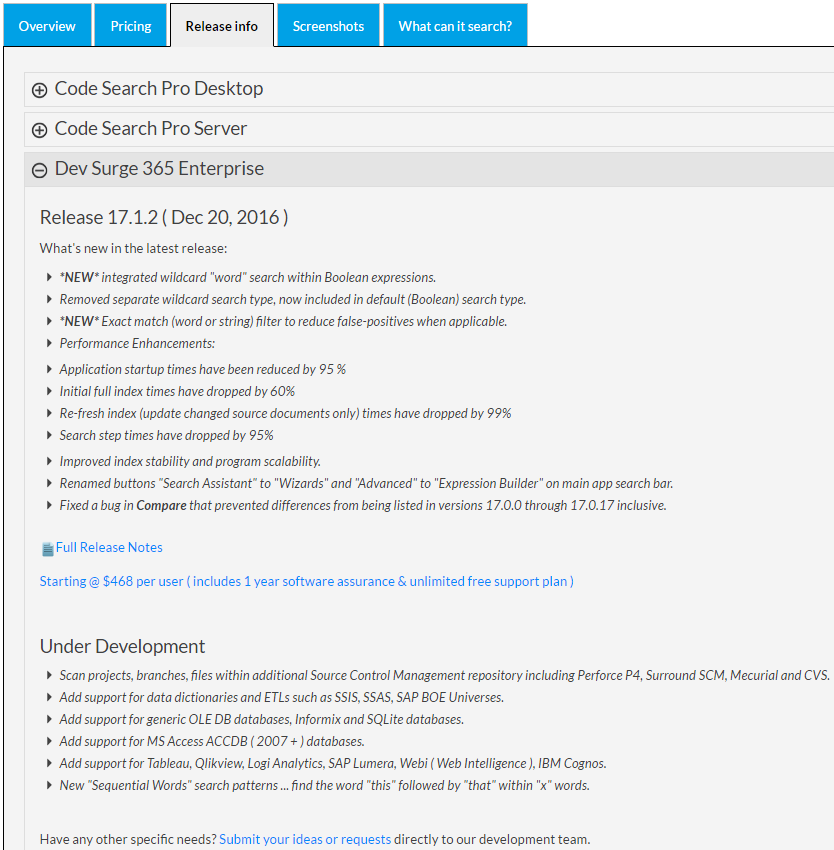Click the line 'Search step times have dropped by 95%'
The image size is (834, 850).
click(166, 435)
